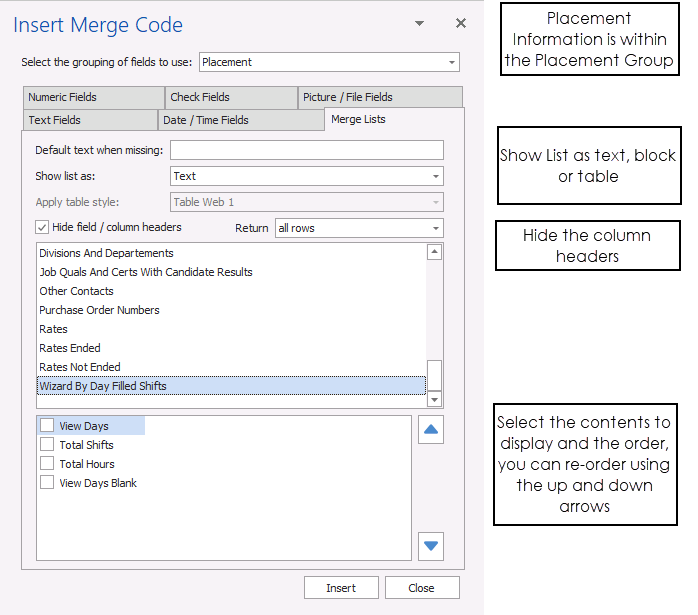Click the Close button at bottom
698x615 pixels.
click(421, 588)
